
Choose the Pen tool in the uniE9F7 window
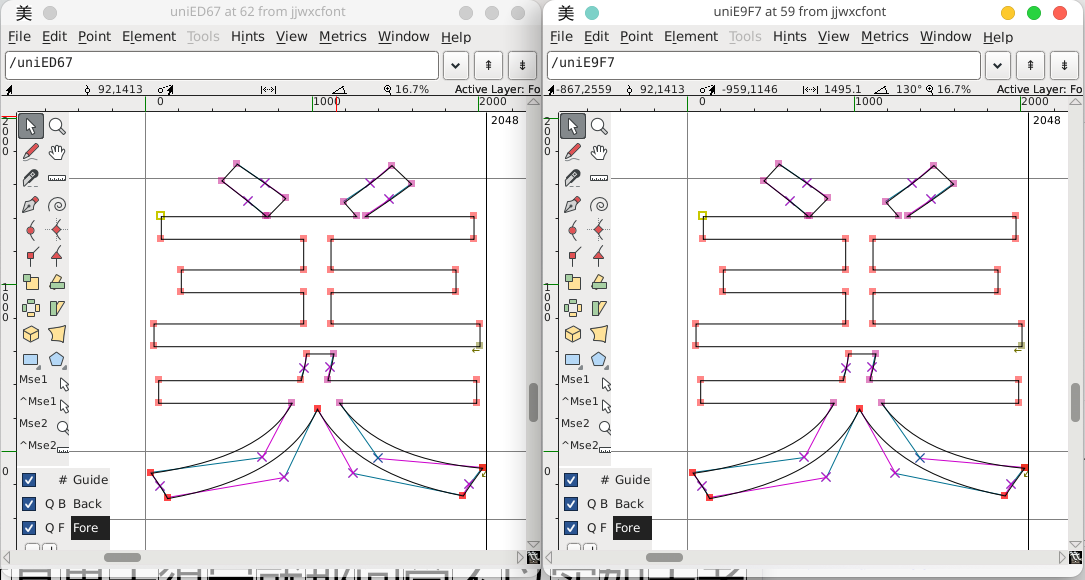pyautogui.click(x=573, y=204)
